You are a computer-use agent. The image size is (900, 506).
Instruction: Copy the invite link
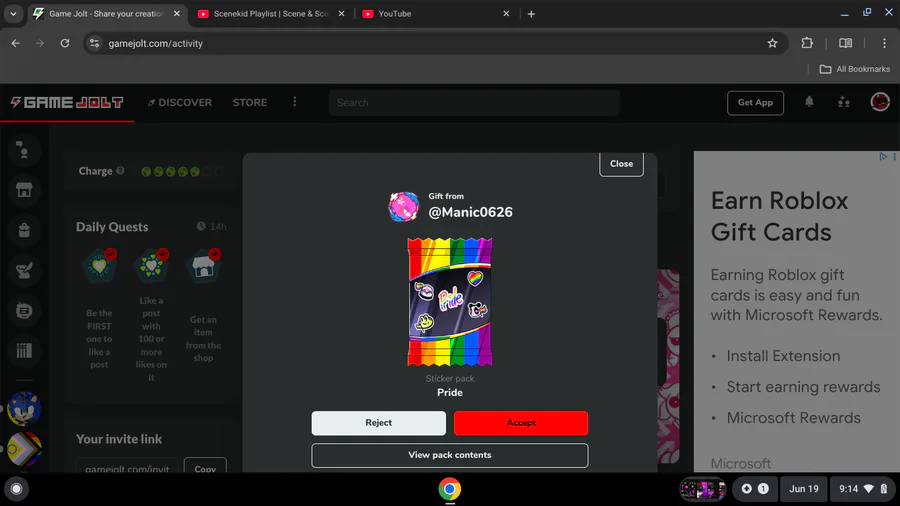coord(205,468)
